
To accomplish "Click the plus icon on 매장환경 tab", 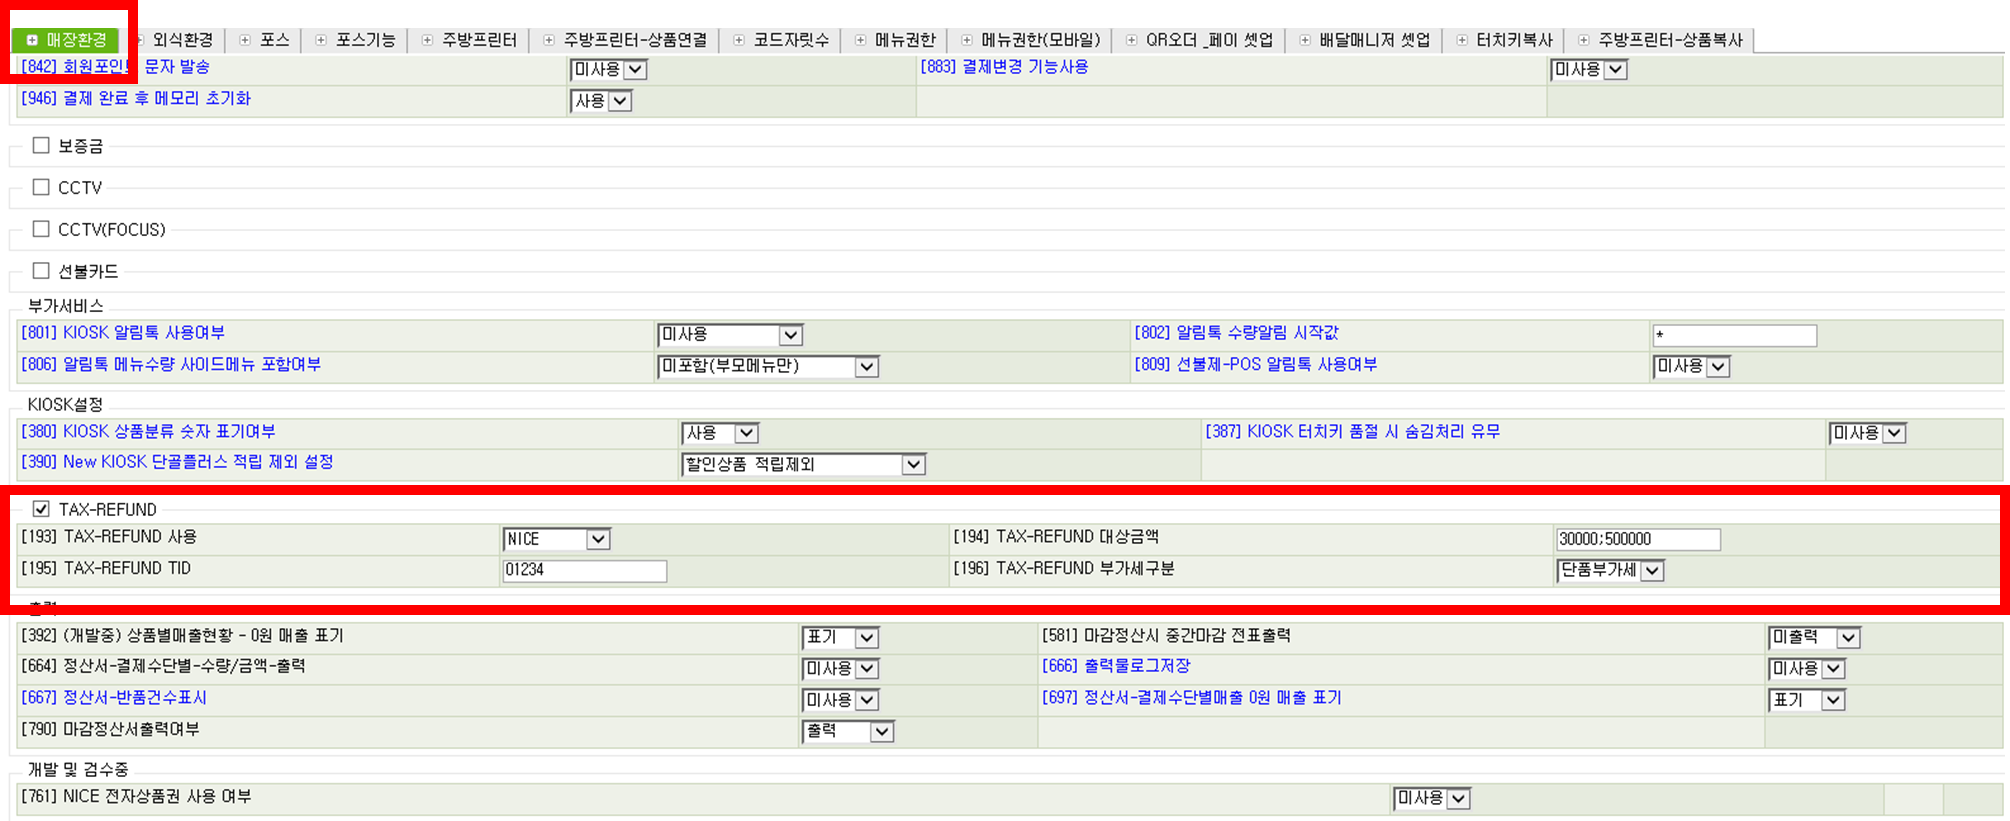I will [32, 40].
